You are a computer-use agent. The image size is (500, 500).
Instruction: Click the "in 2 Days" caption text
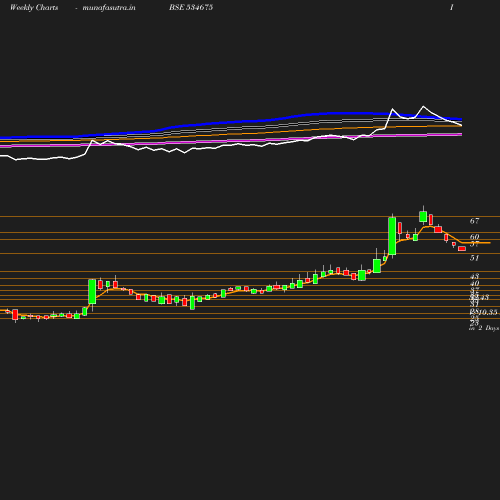click(484, 328)
